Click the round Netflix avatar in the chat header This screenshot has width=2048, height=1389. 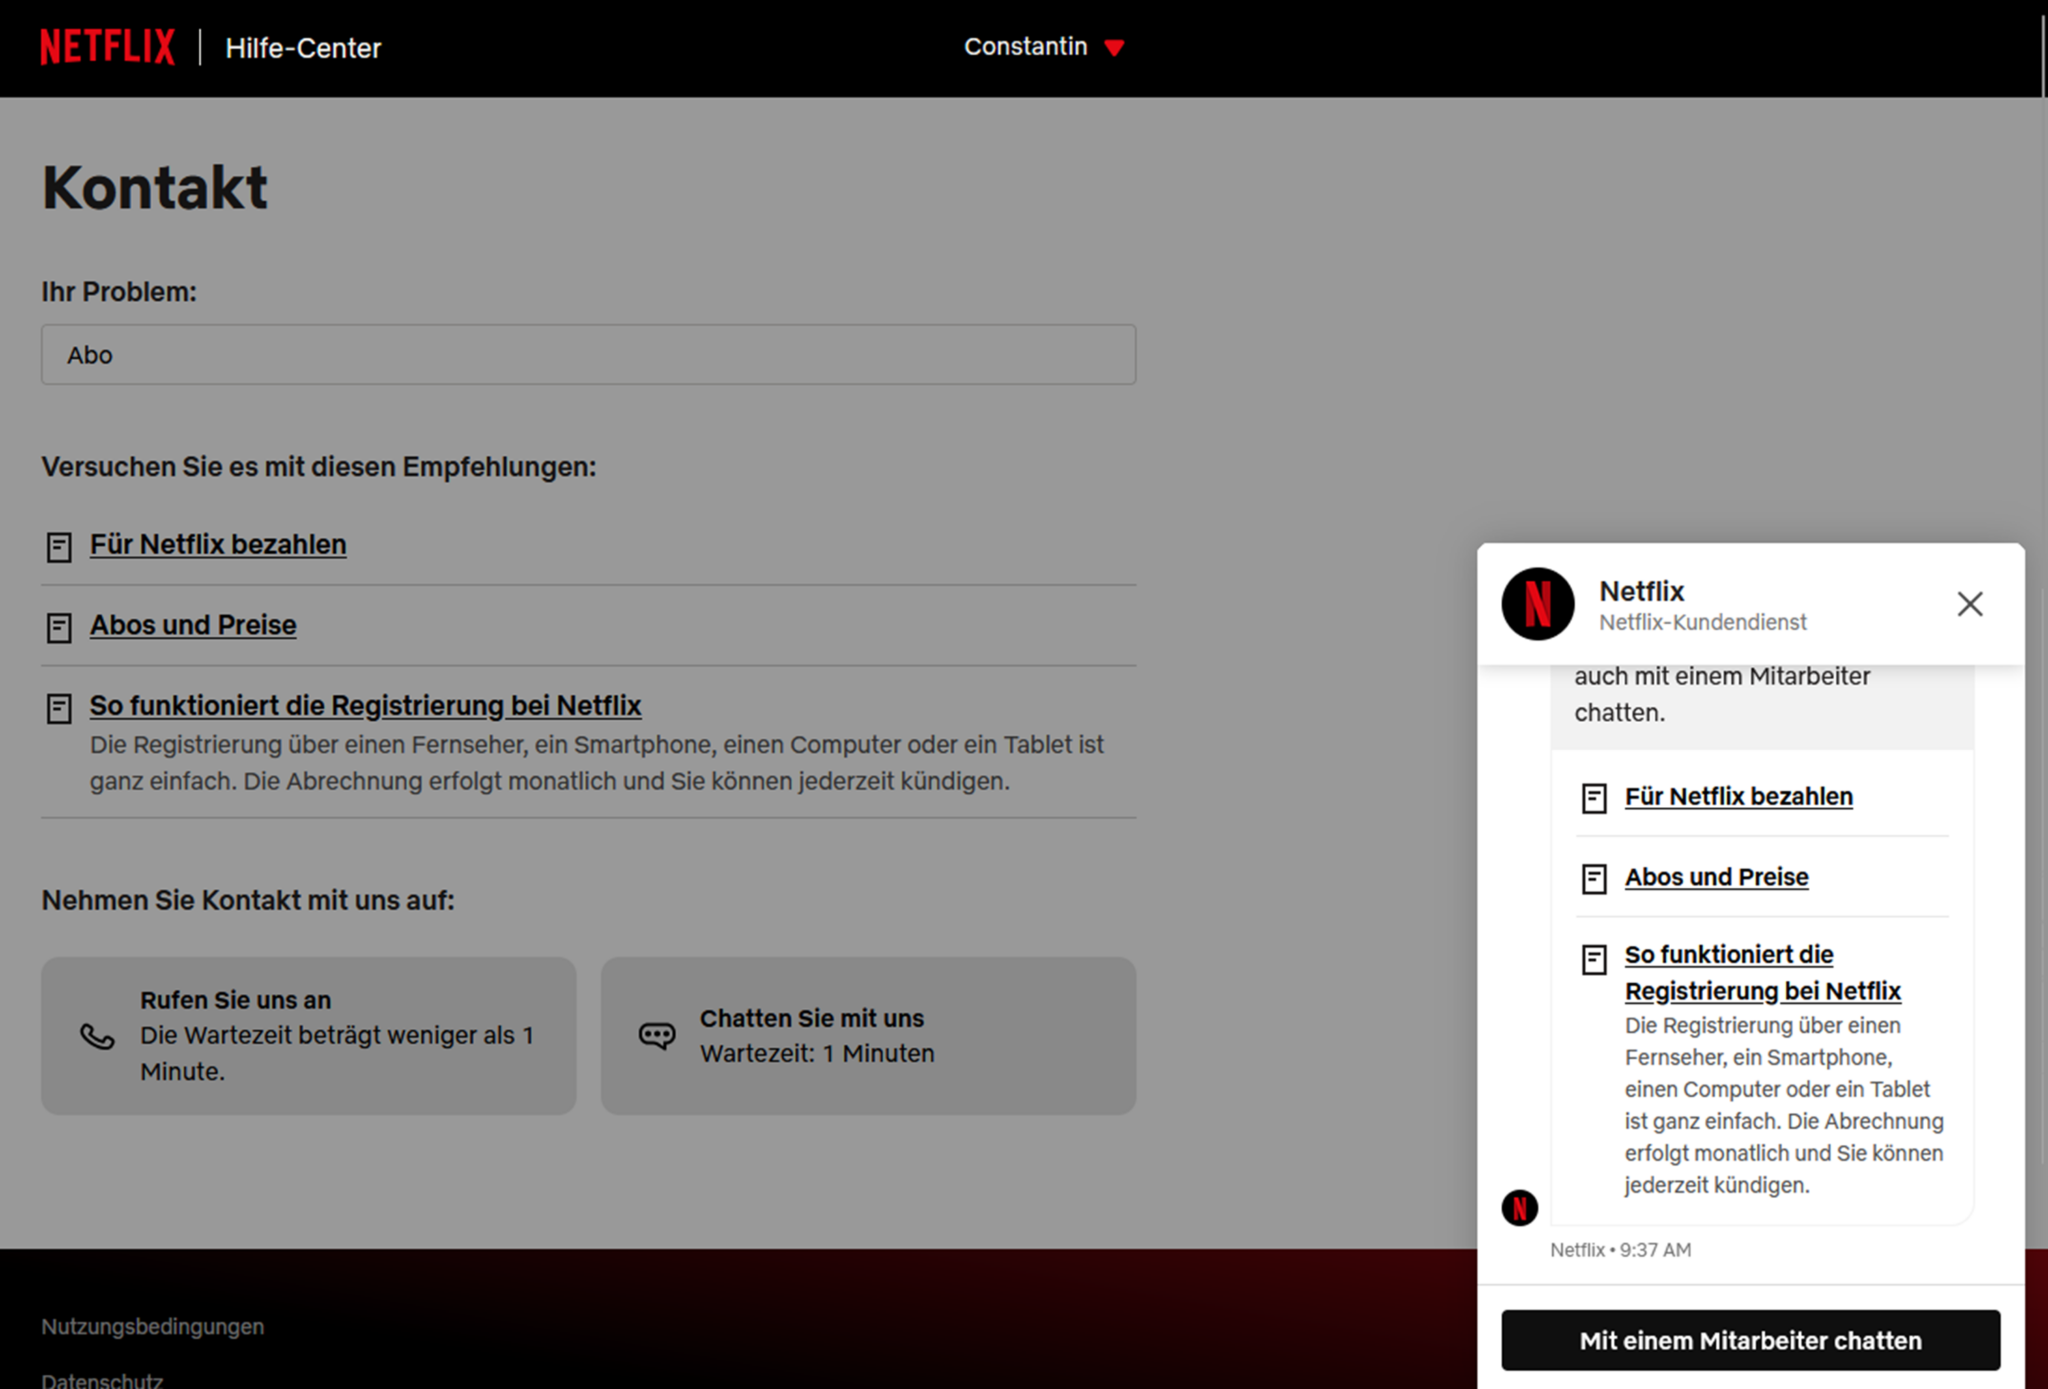coord(1538,605)
